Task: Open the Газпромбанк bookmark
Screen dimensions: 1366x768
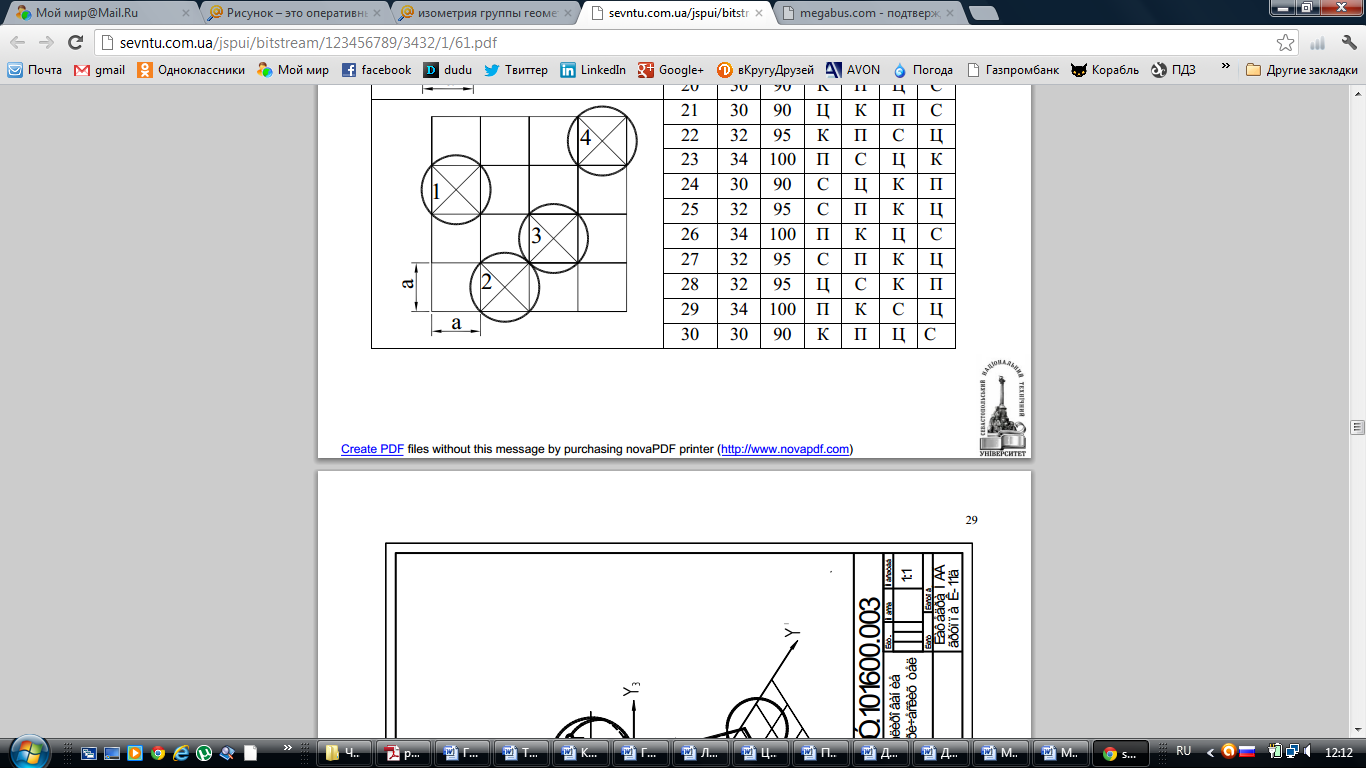Action: coord(1013,70)
